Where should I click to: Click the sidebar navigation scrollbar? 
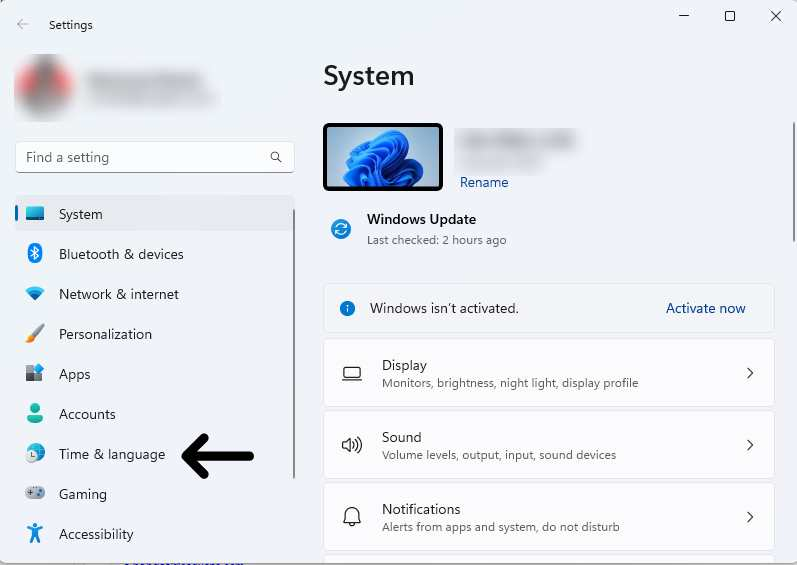point(294,343)
